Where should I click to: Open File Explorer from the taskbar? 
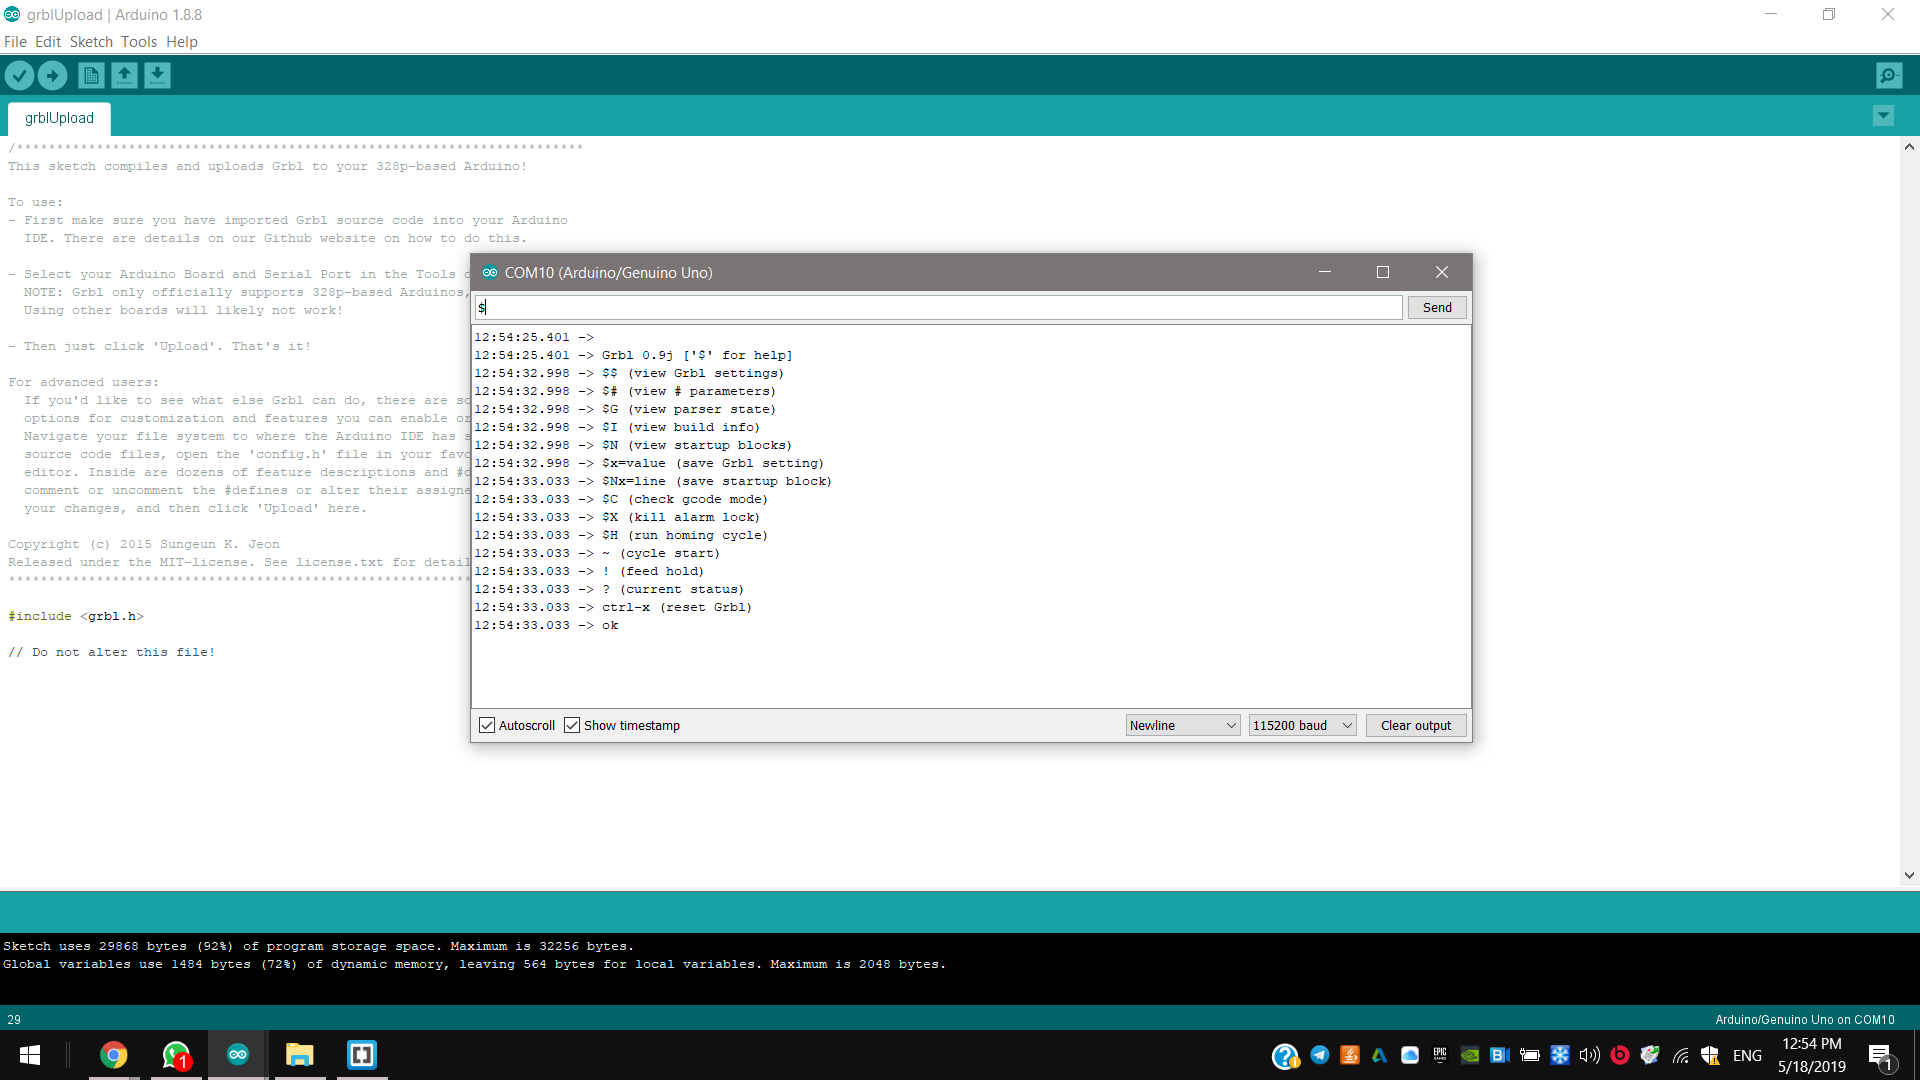click(x=299, y=1055)
